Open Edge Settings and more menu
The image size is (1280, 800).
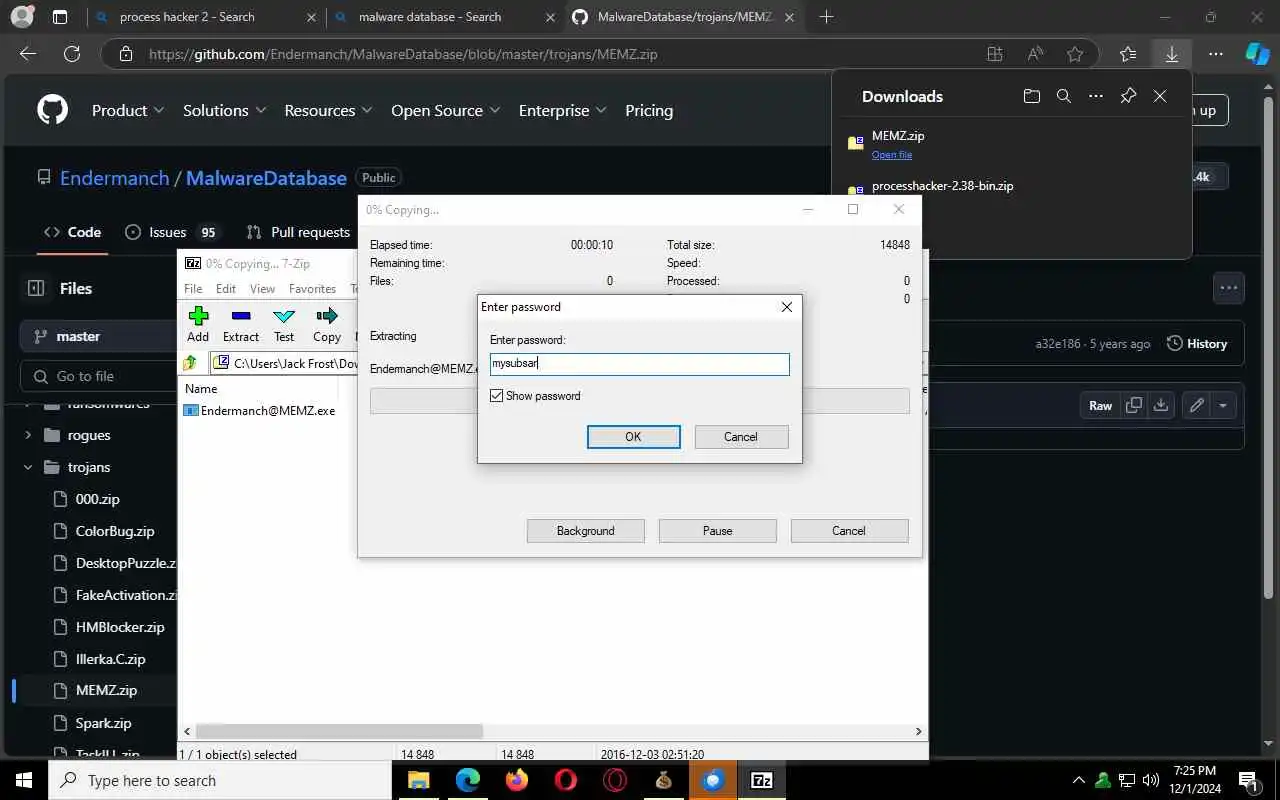tap(1215, 54)
